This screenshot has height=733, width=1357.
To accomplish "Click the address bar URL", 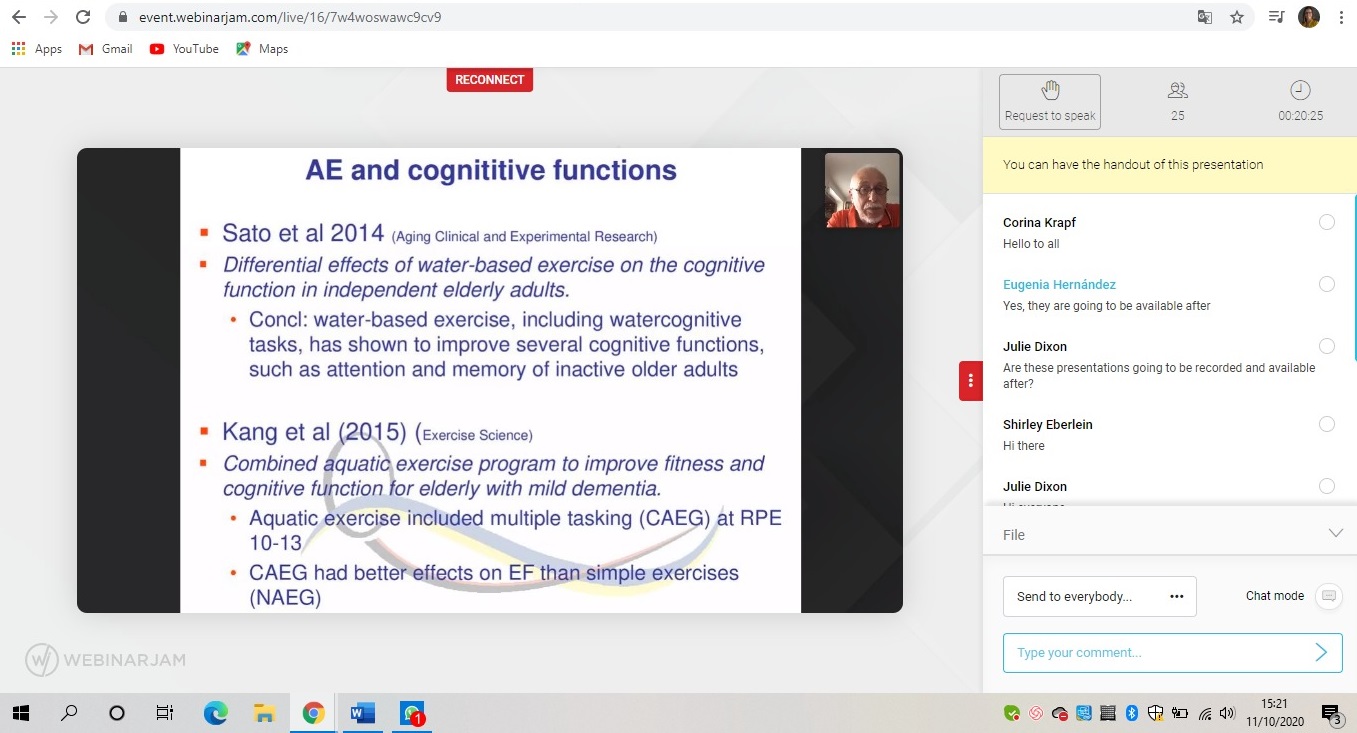I will pyautogui.click(x=290, y=17).
